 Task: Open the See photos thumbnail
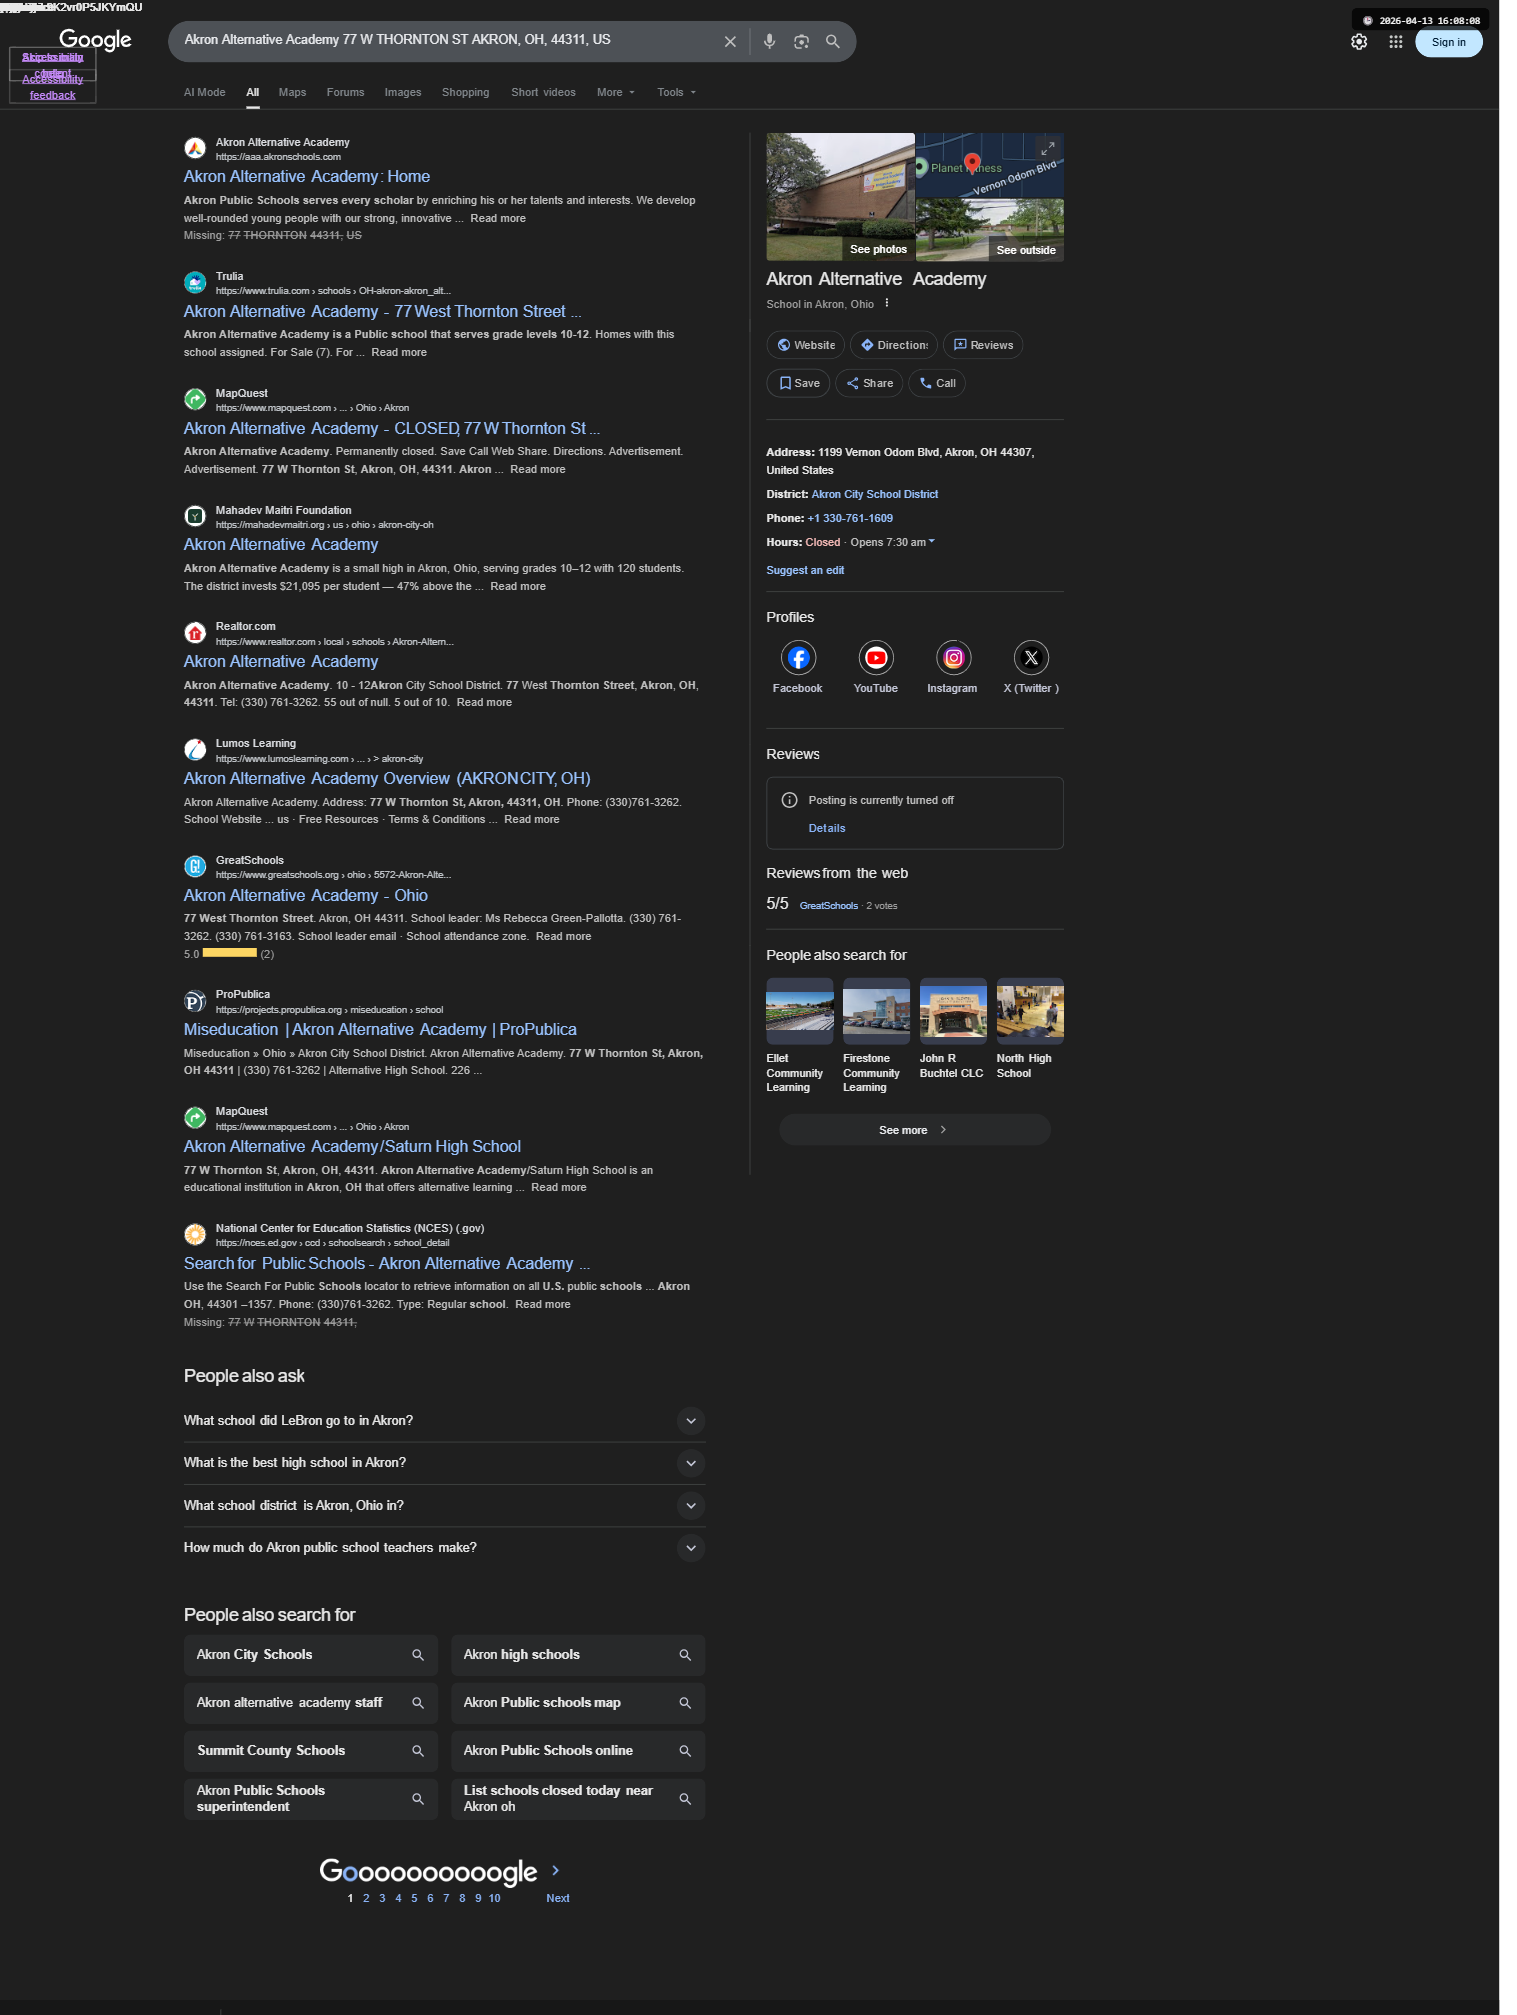840,197
